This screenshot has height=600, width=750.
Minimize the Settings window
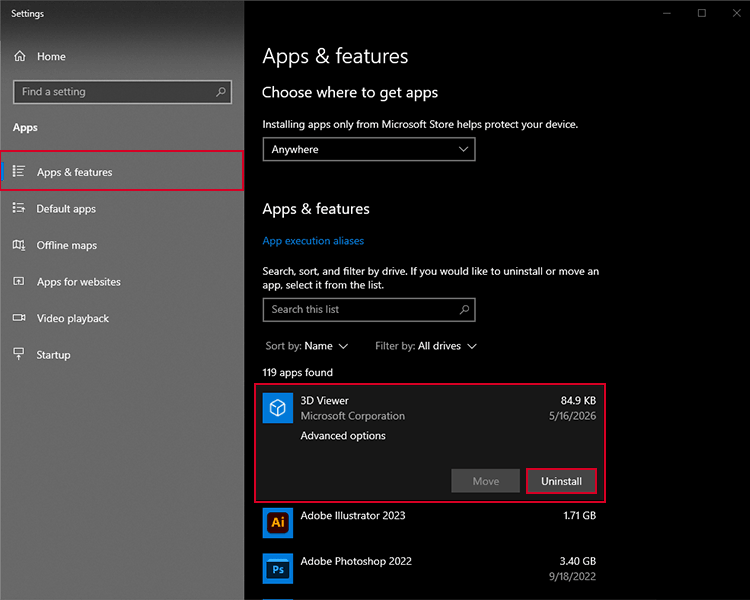667,13
